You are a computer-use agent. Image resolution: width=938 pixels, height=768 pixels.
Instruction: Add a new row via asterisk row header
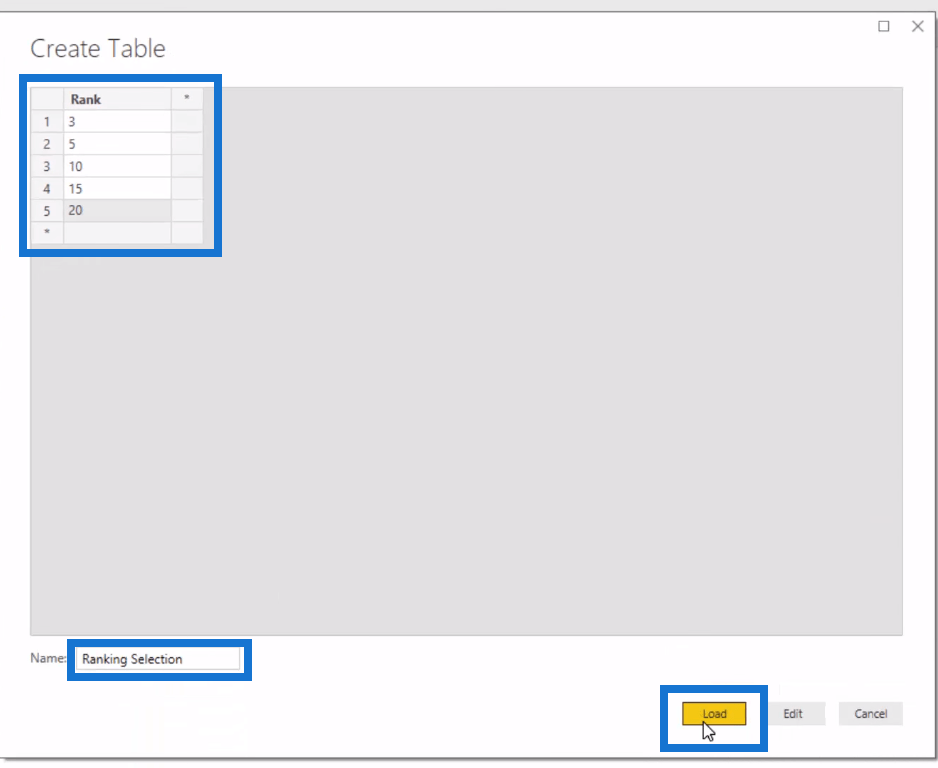click(47, 233)
